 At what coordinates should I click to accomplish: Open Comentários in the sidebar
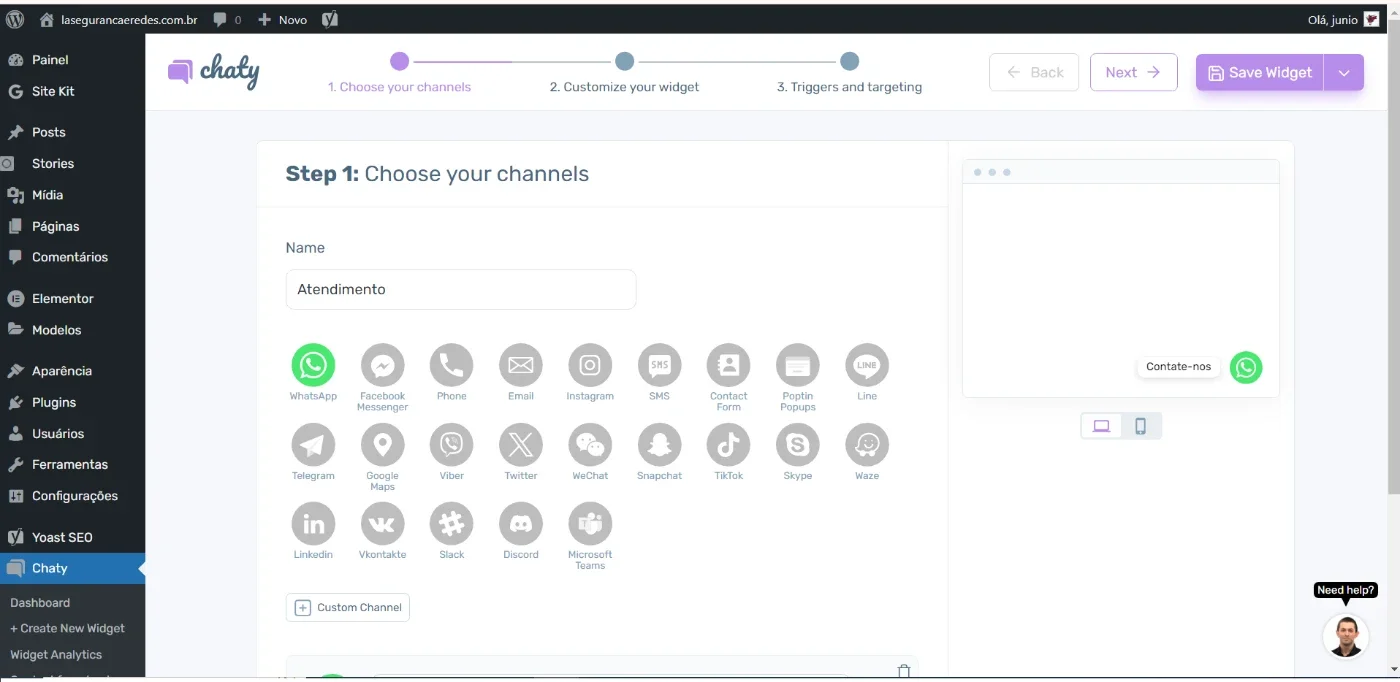point(72,257)
